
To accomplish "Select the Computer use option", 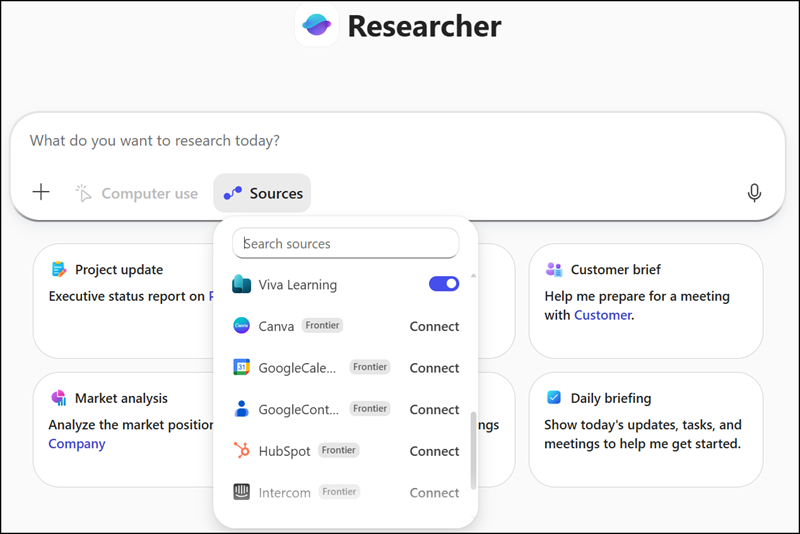I will click(137, 193).
